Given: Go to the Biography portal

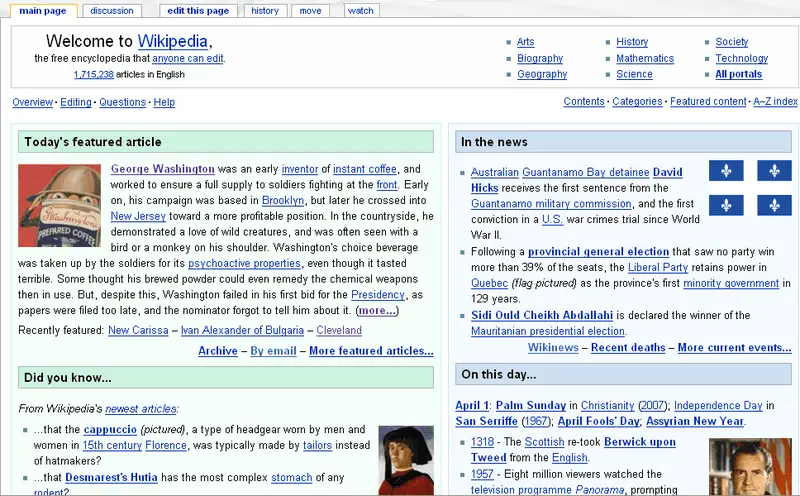Looking at the screenshot, I should (x=540, y=58).
